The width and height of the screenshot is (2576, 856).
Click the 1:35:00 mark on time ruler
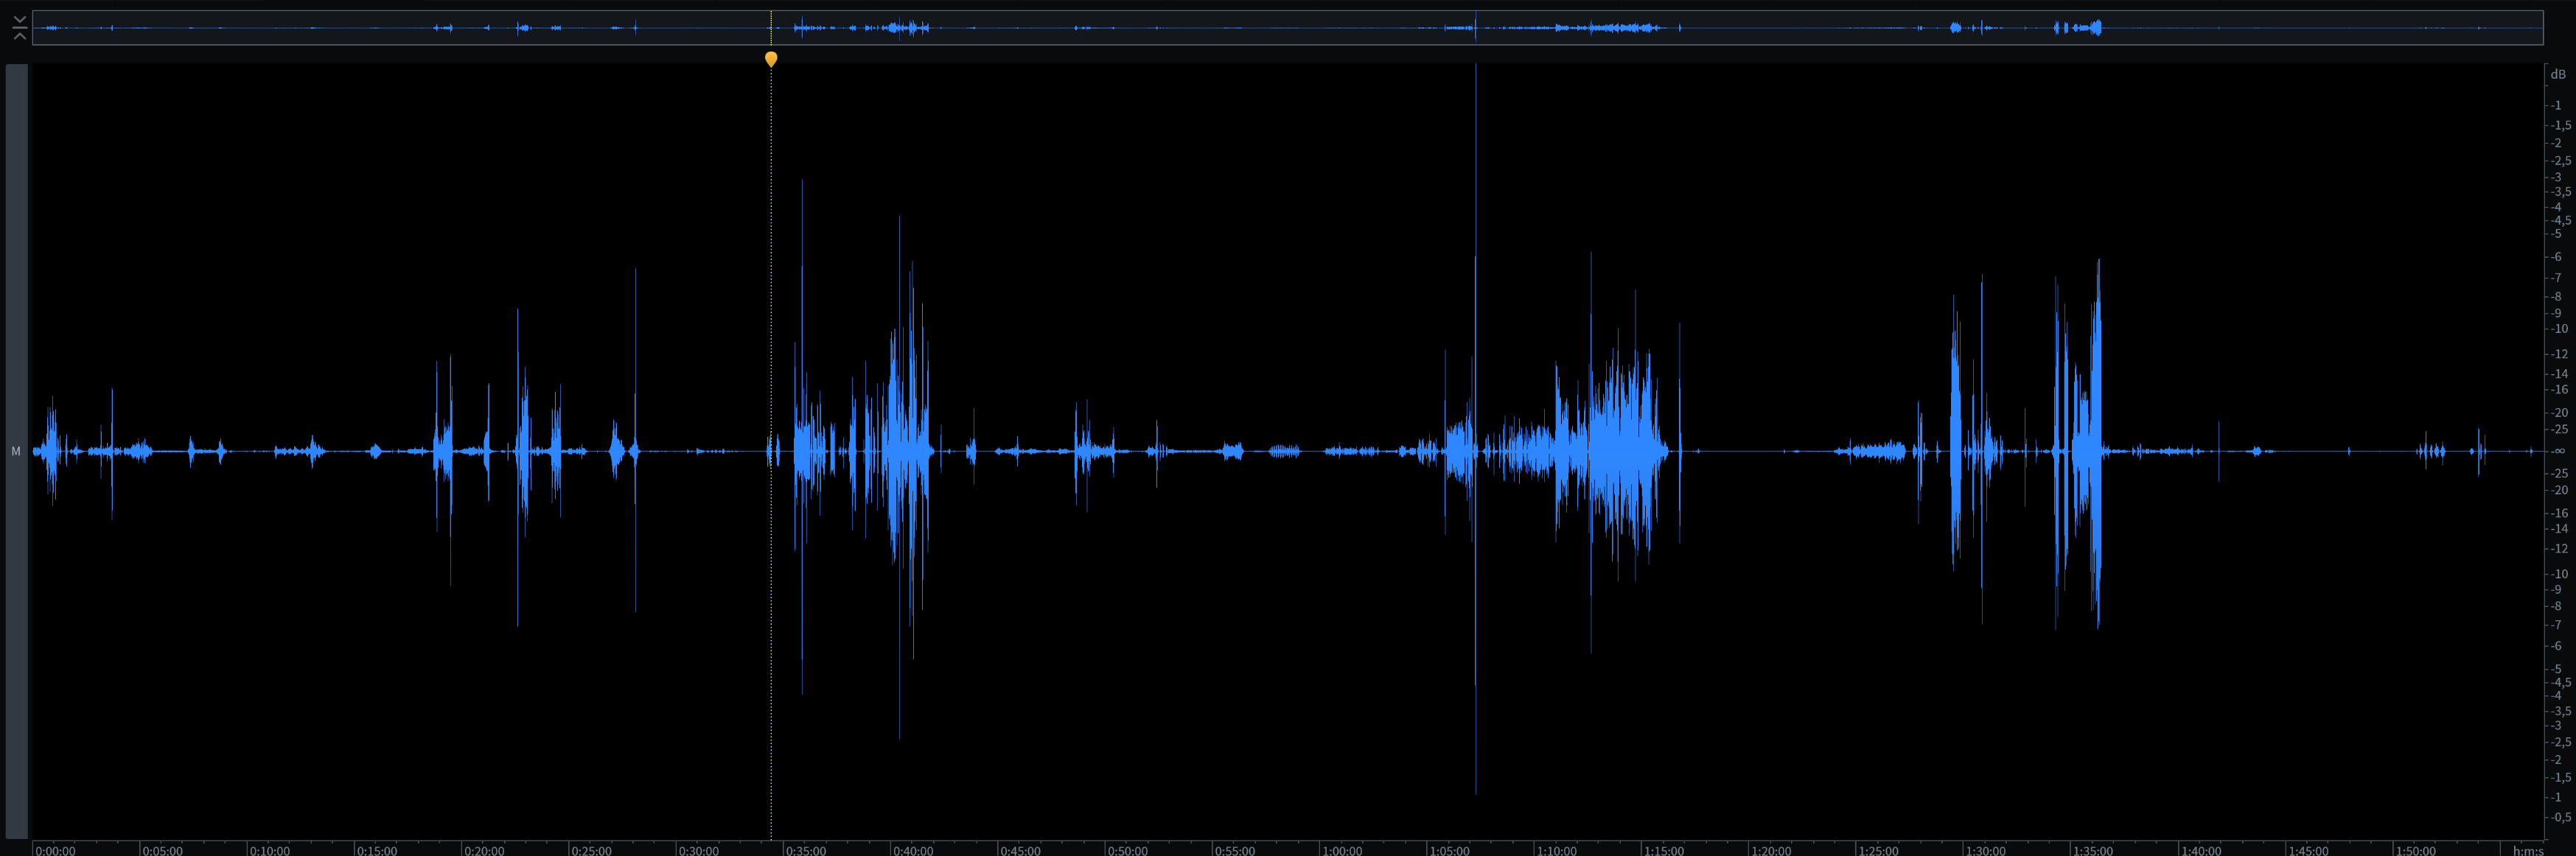[x=2092, y=850]
